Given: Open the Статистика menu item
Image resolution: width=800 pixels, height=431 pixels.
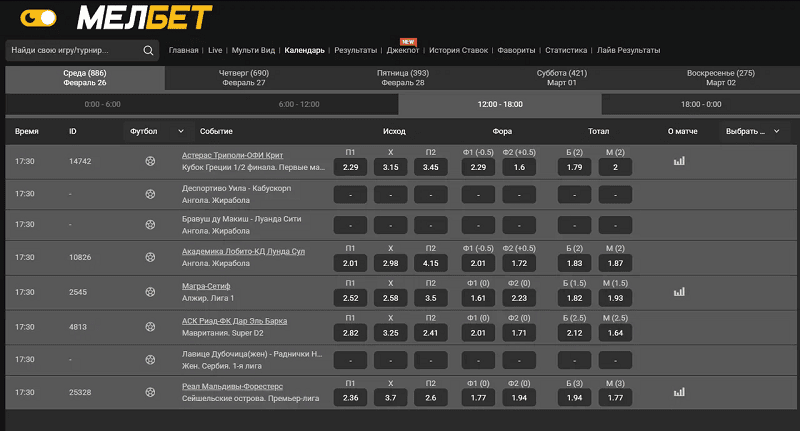Looking at the screenshot, I should [x=566, y=50].
